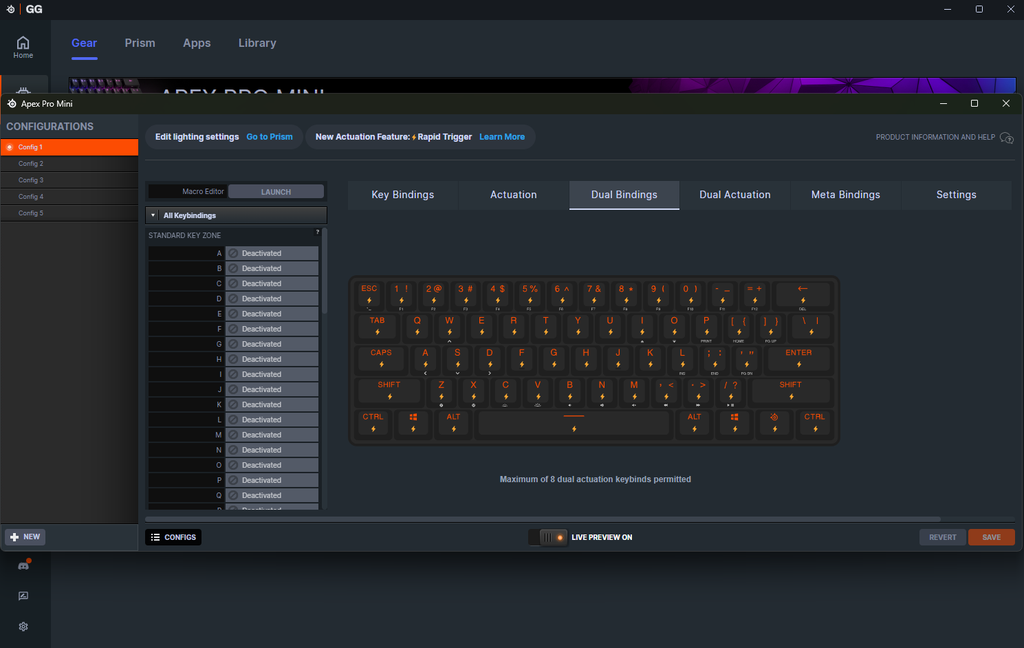Click the REVERT button
The image size is (1024, 648).
click(x=942, y=538)
